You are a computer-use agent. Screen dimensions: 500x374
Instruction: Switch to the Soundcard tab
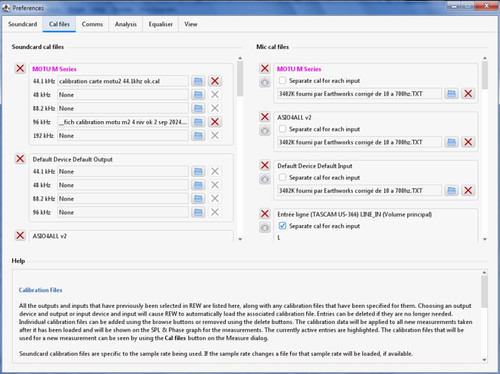point(23,24)
